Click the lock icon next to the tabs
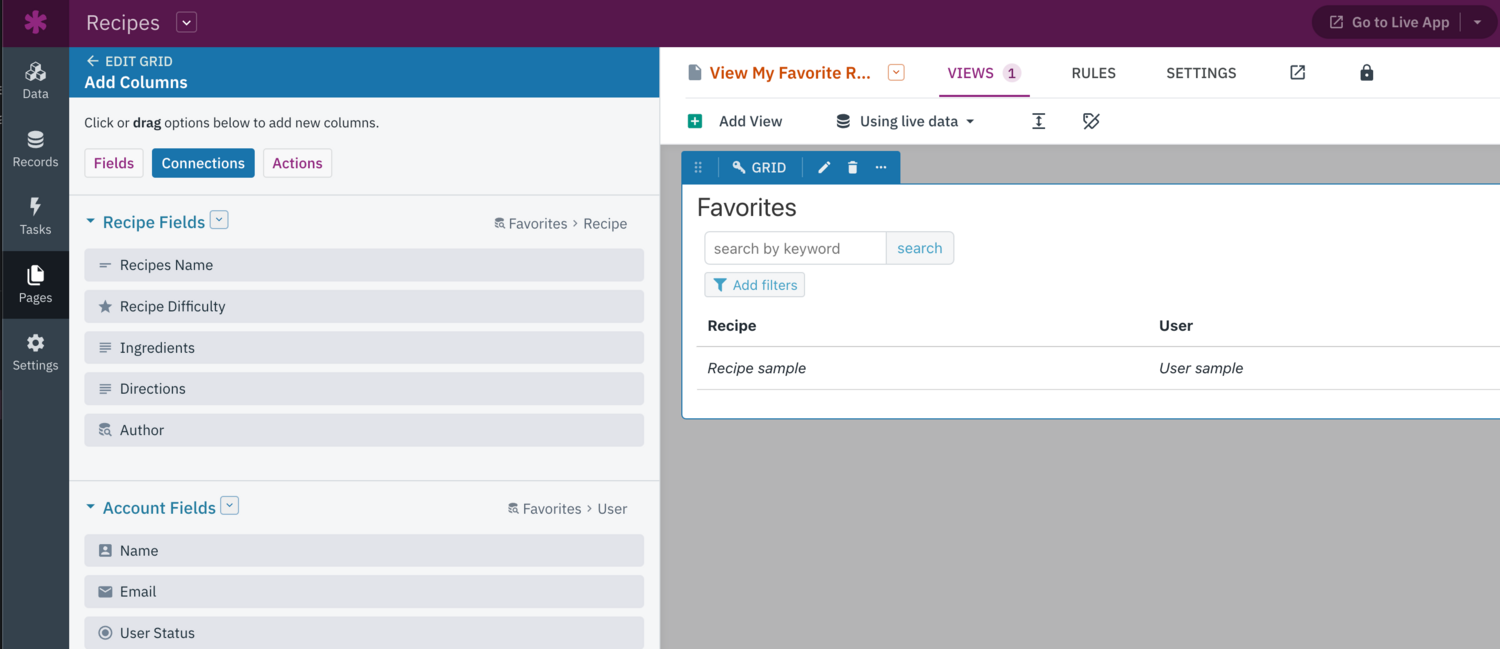Screen dimensions: 1500x649 click(1366, 72)
